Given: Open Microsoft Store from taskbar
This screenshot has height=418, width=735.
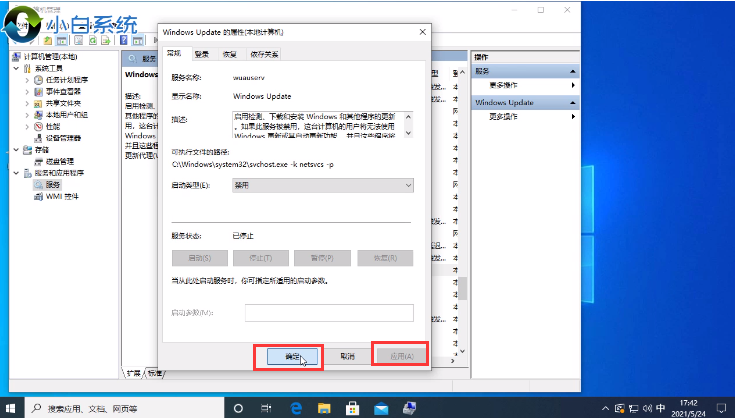Looking at the screenshot, I should pyautogui.click(x=352, y=408).
